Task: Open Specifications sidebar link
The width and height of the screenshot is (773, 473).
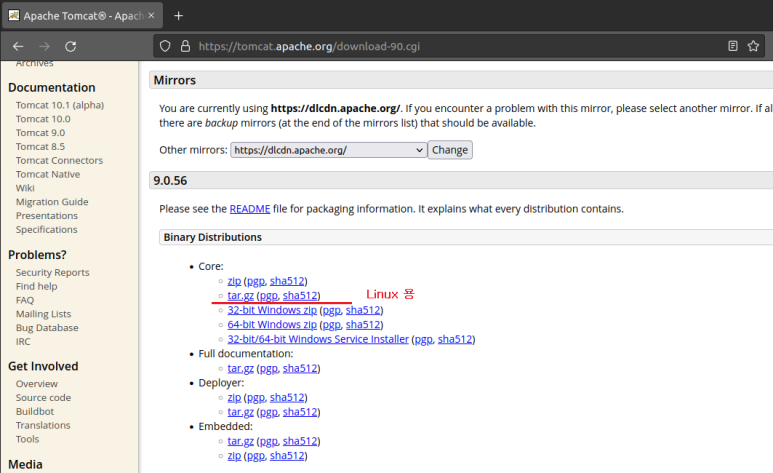Action: point(46,229)
